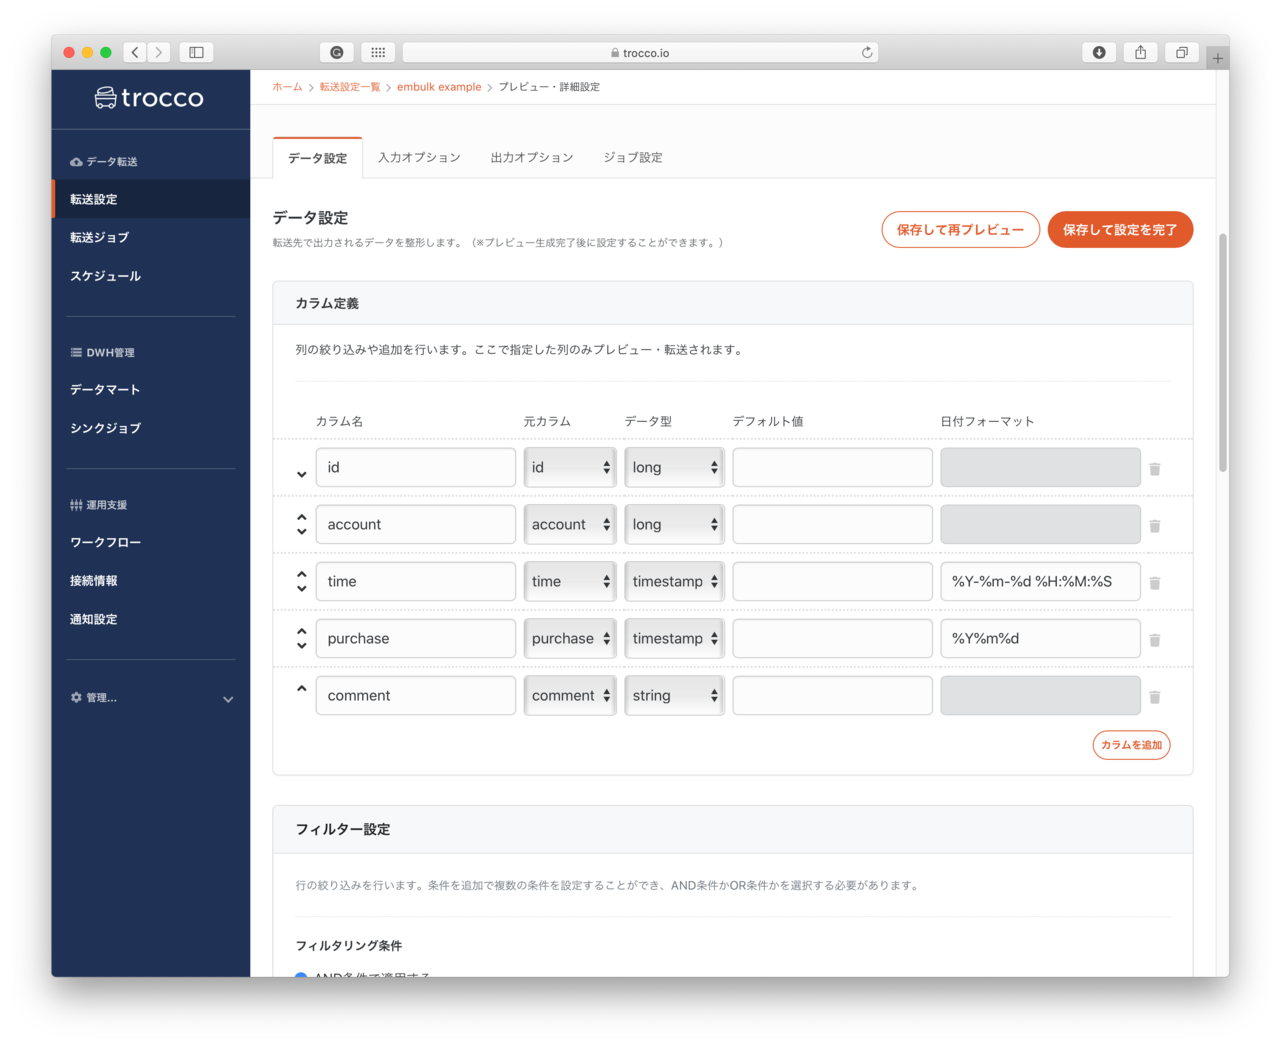Screen dimensions: 1281x1045
Task: Toggle the Safari sidebar
Action: click(196, 52)
